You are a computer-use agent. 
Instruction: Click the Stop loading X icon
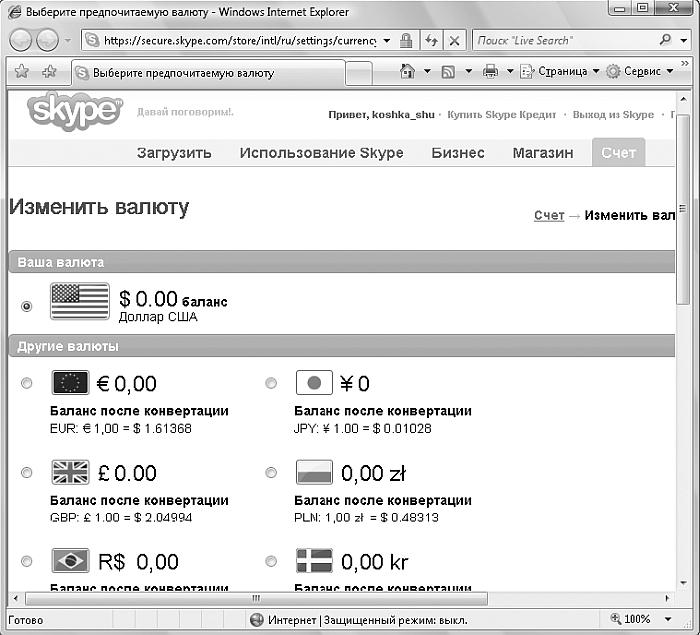(454, 41)
